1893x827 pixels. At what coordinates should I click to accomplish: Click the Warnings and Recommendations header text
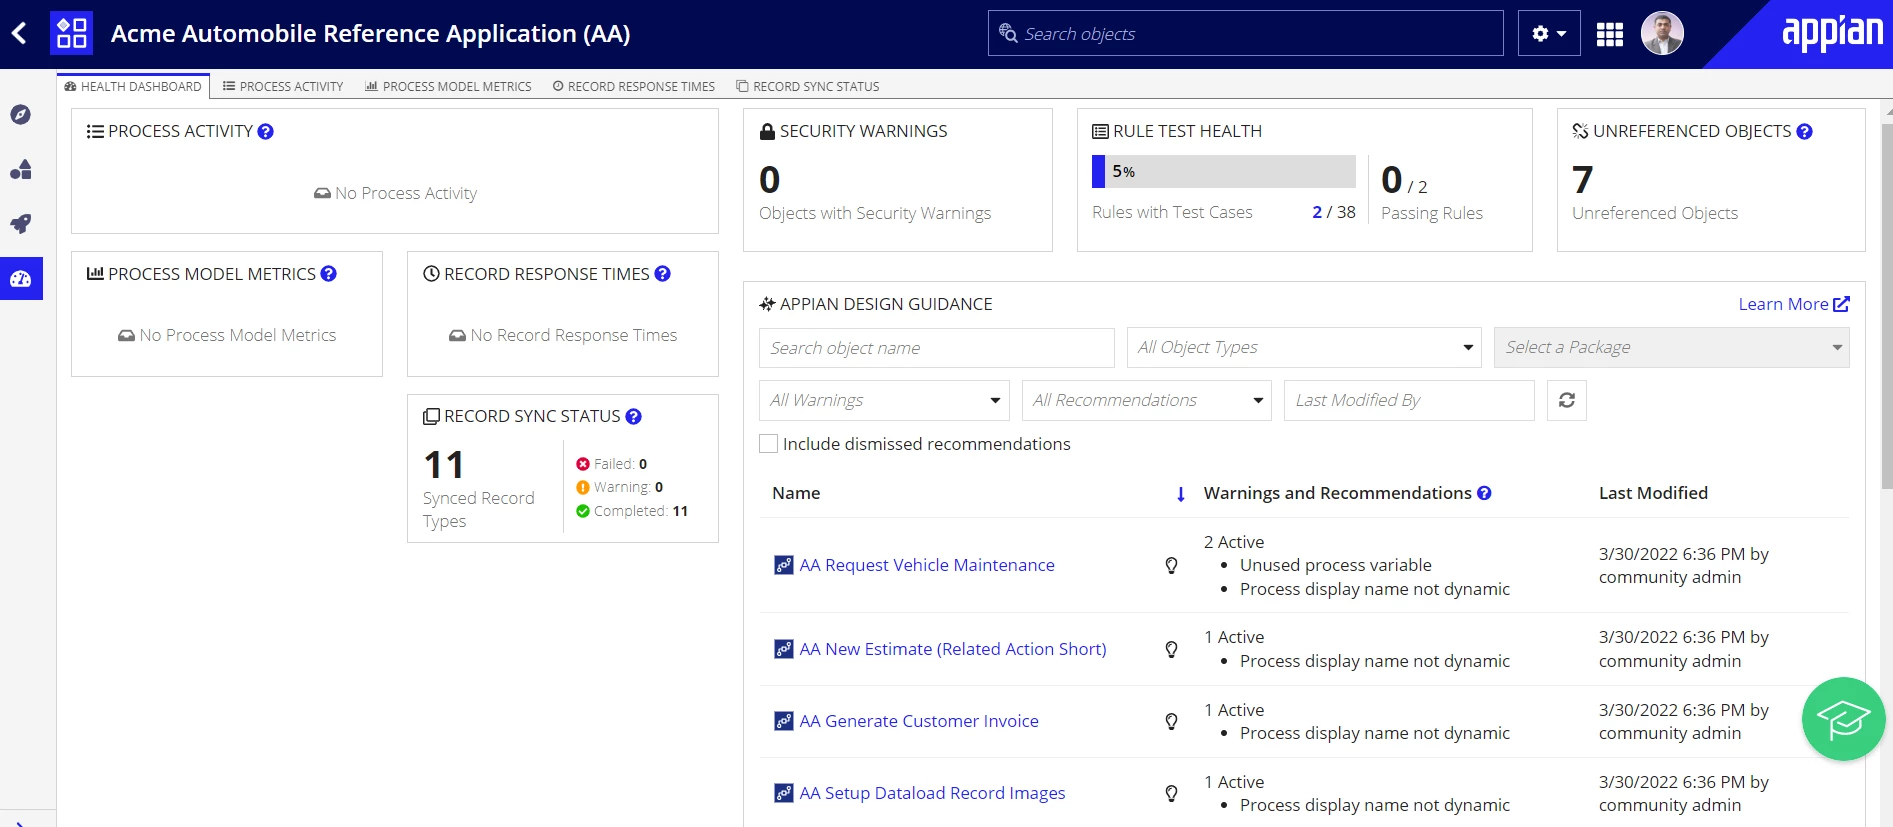pyautogui.click(x=1338, y=493)
